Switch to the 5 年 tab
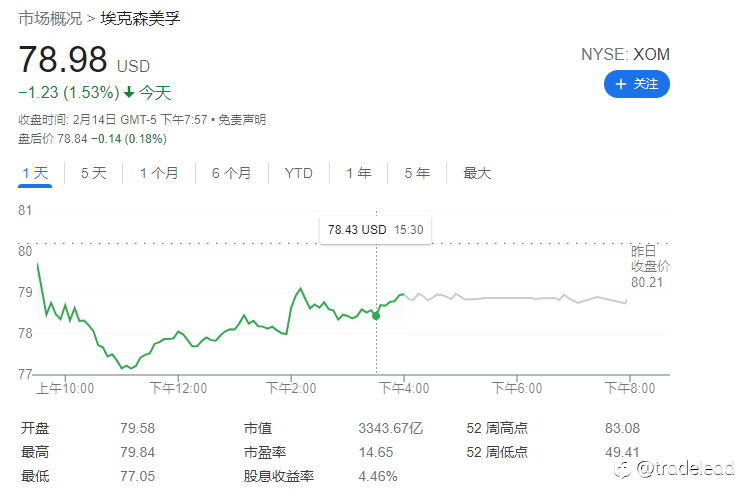 pos(417,173)
